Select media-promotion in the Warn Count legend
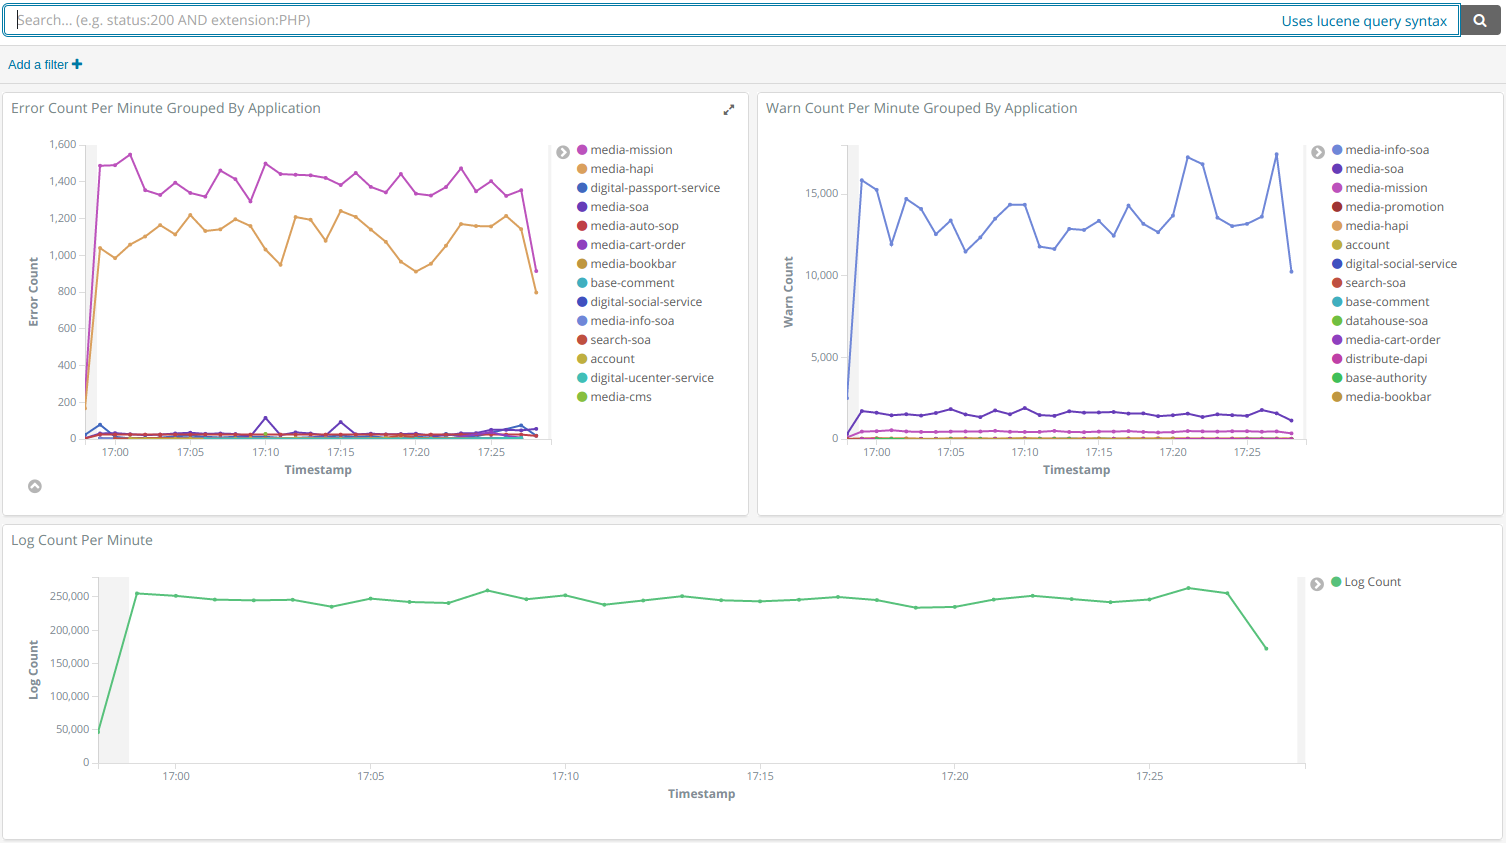The height and width of the screenshot is (843, 1506). point(1394,207)
